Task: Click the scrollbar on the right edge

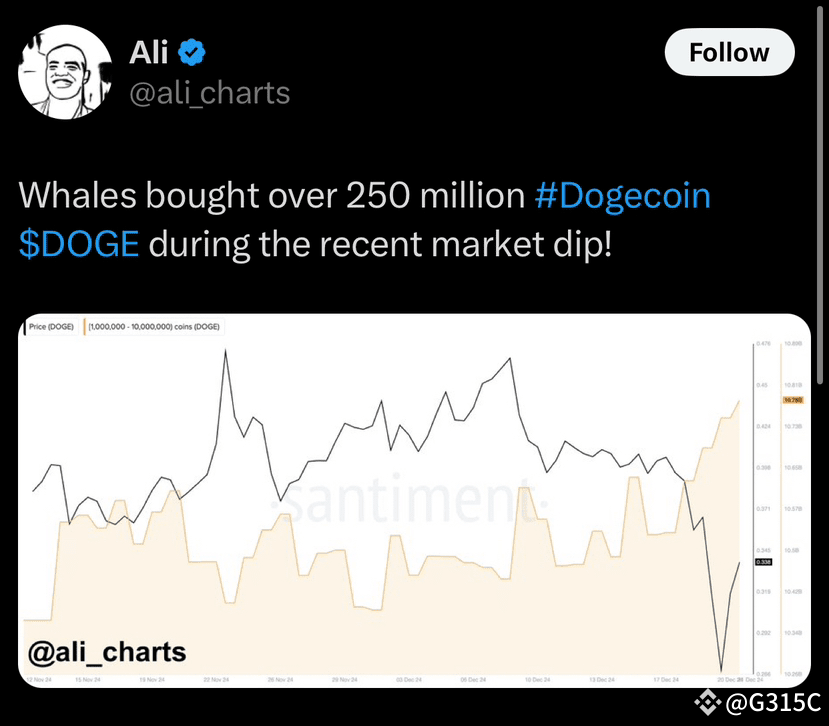Action: [x=821, y=200]
